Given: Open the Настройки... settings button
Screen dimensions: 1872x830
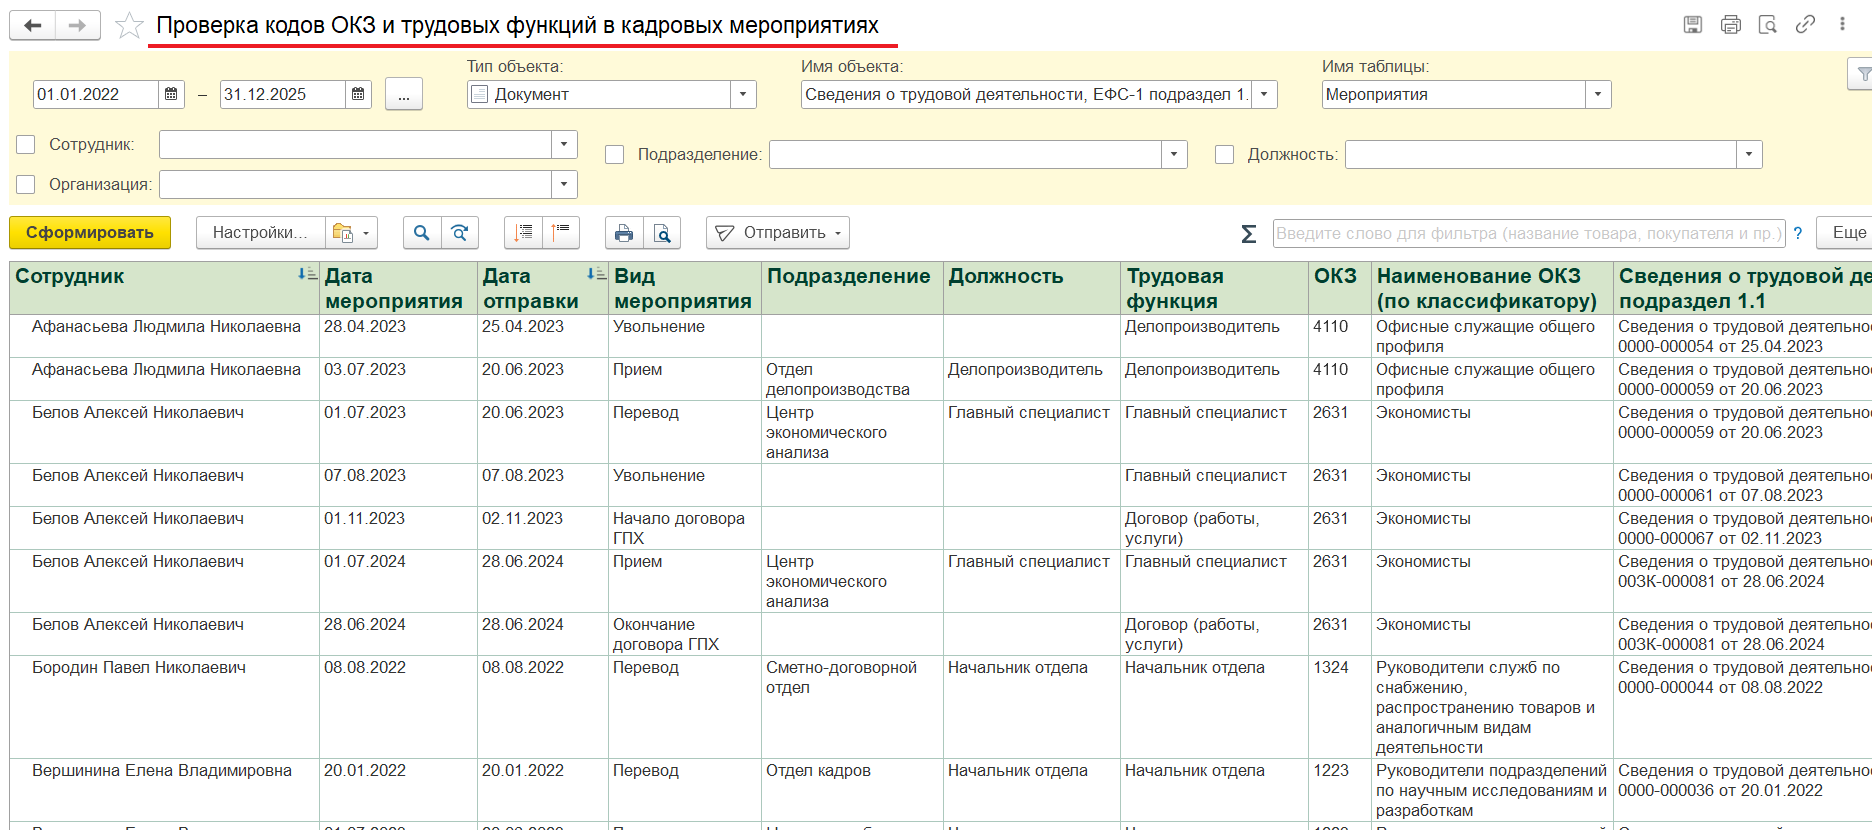Looking at the screenshot, I should pos(260,233).
